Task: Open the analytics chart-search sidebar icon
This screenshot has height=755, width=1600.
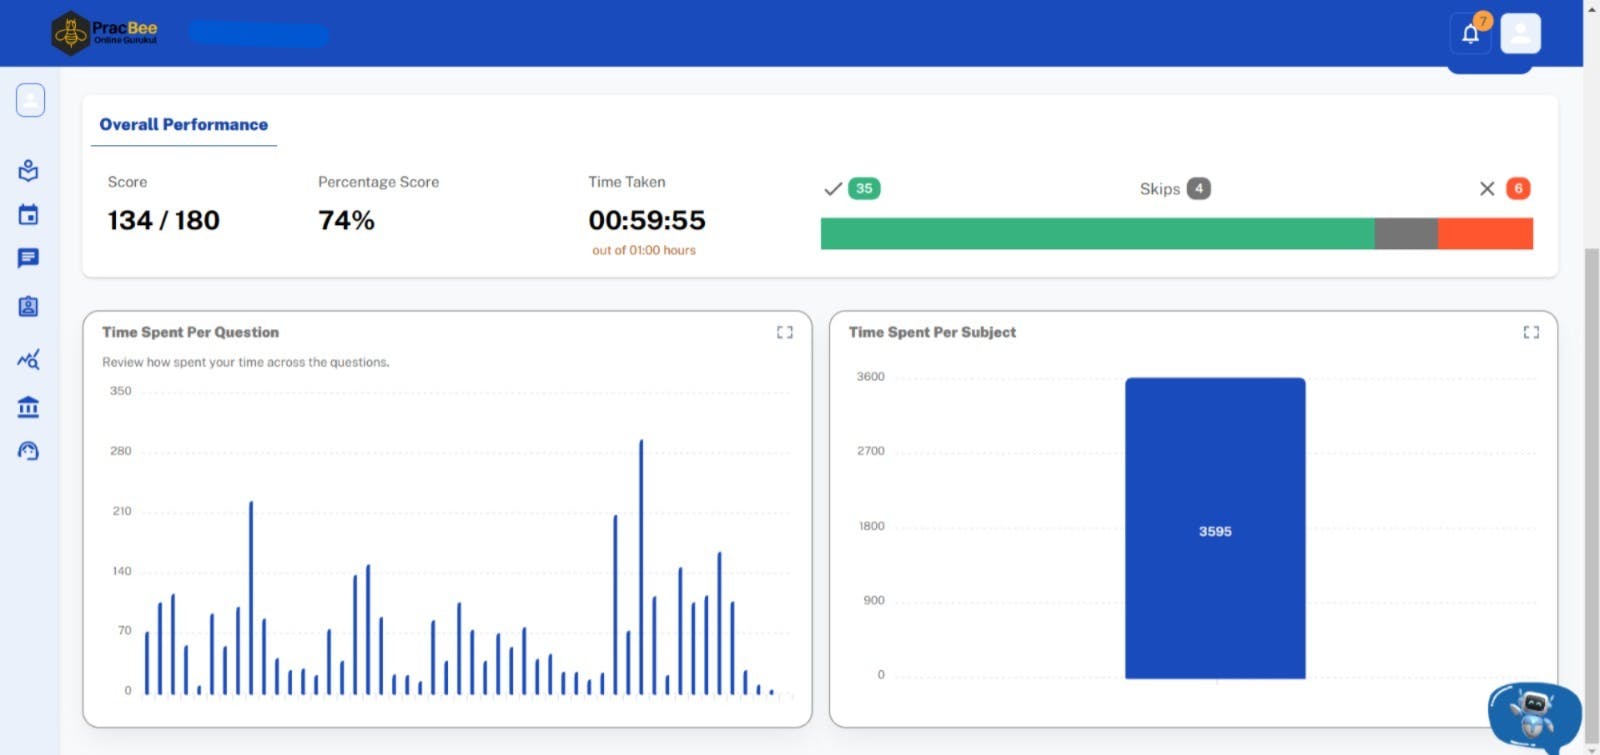Action: coord(28,360)
